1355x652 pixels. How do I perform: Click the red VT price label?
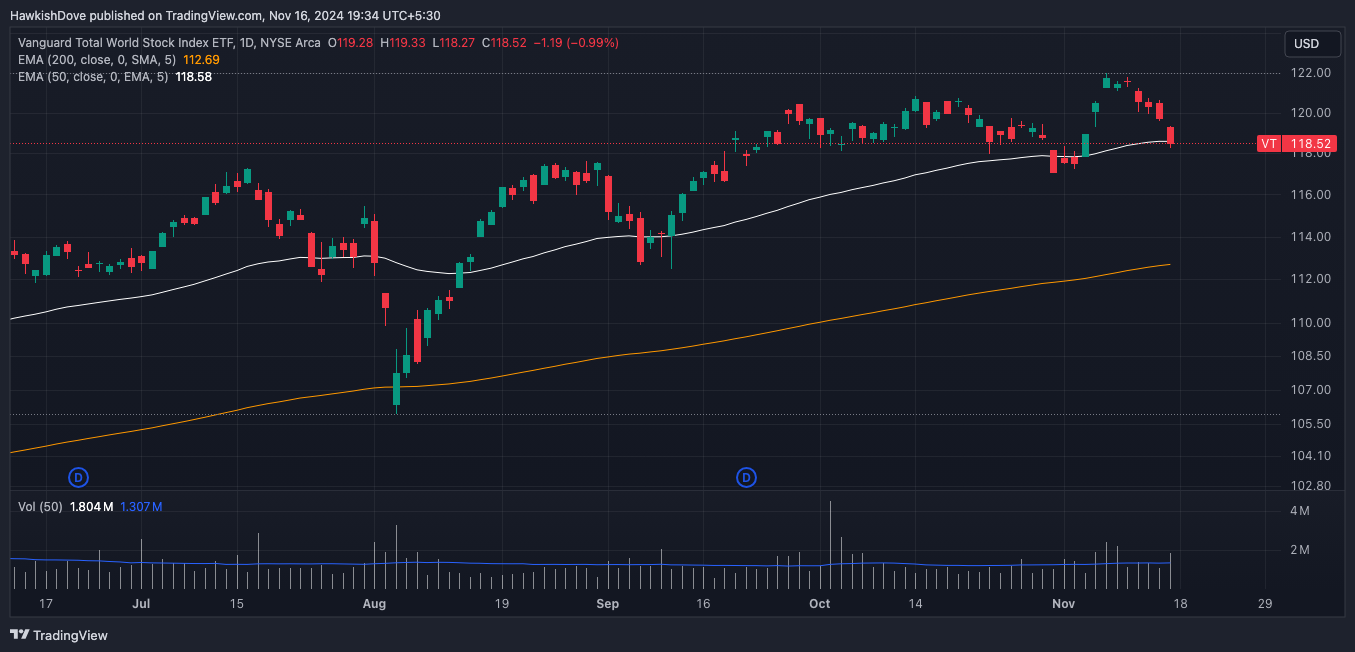[1269, 144]
